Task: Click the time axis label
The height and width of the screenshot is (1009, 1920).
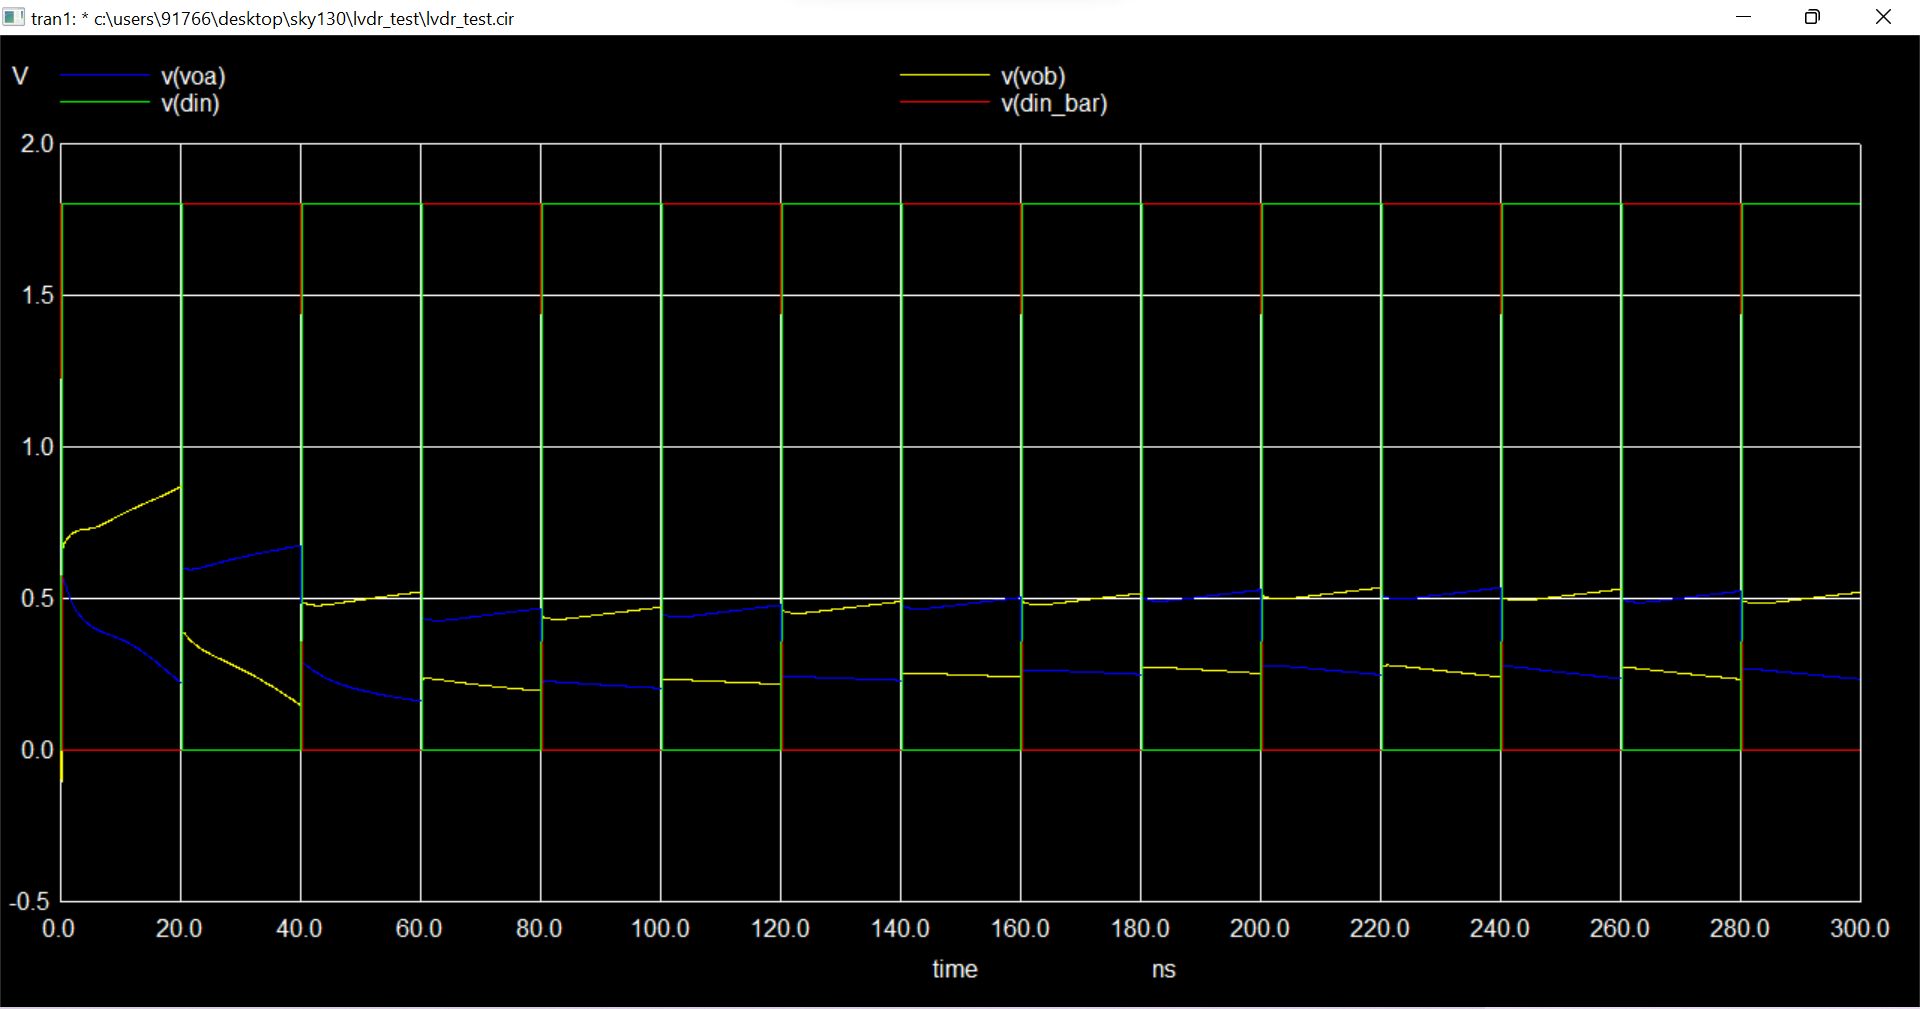Action: point(954,968)
